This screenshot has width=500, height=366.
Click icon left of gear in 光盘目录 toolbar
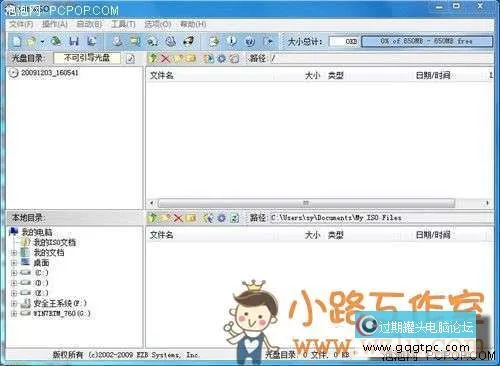click(x=209, y=59)
